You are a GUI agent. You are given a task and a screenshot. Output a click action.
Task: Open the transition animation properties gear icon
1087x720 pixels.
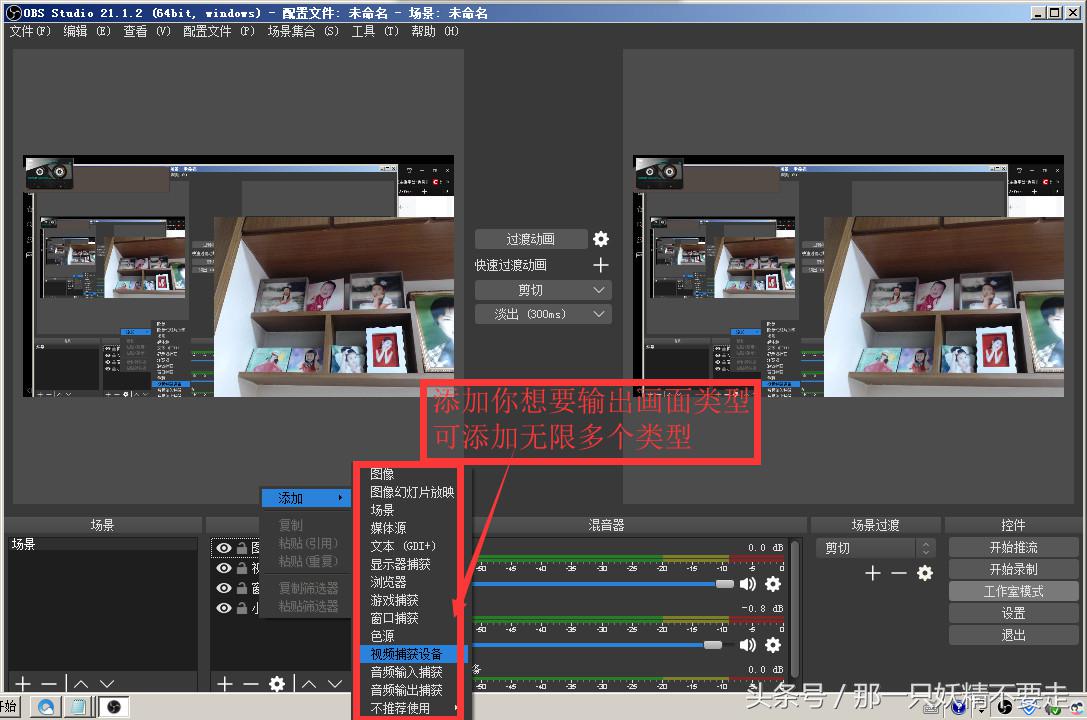[600, 238]
